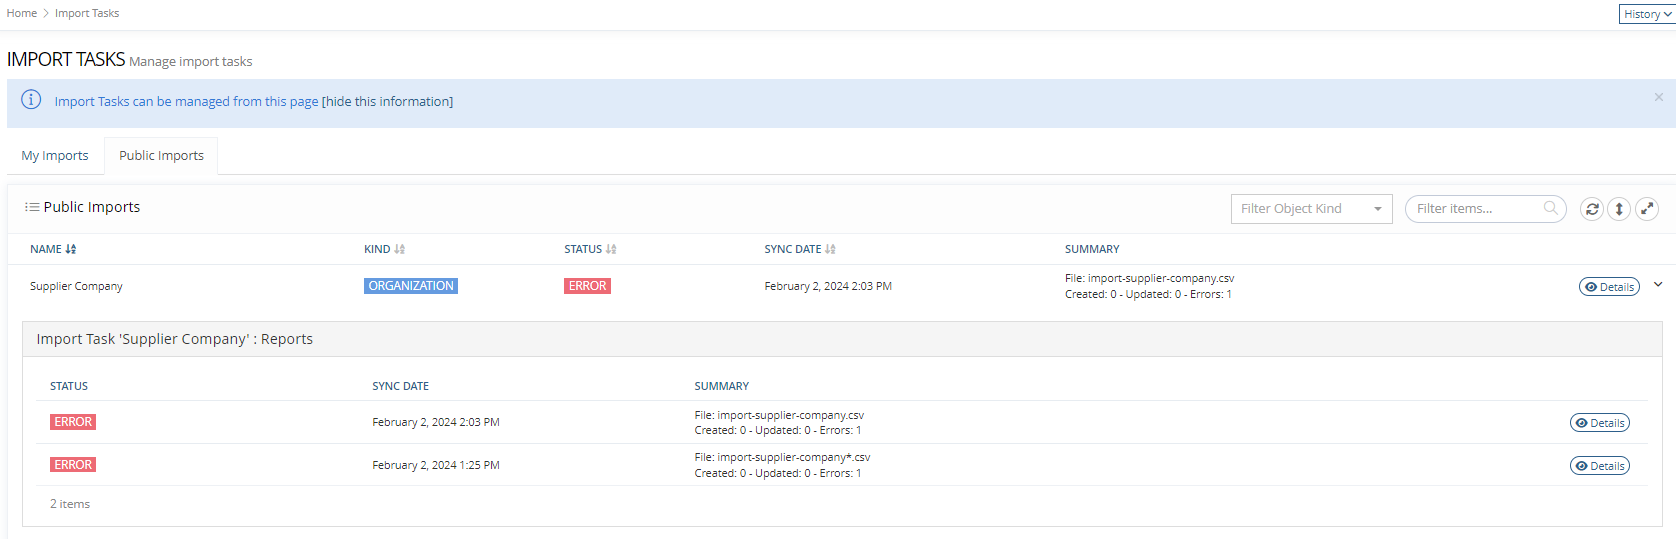This screenshot has height=539, width=1676.
Task: View Details of the 1:25 PM report
Action: pyautogui.click(x=1599, y=466)
